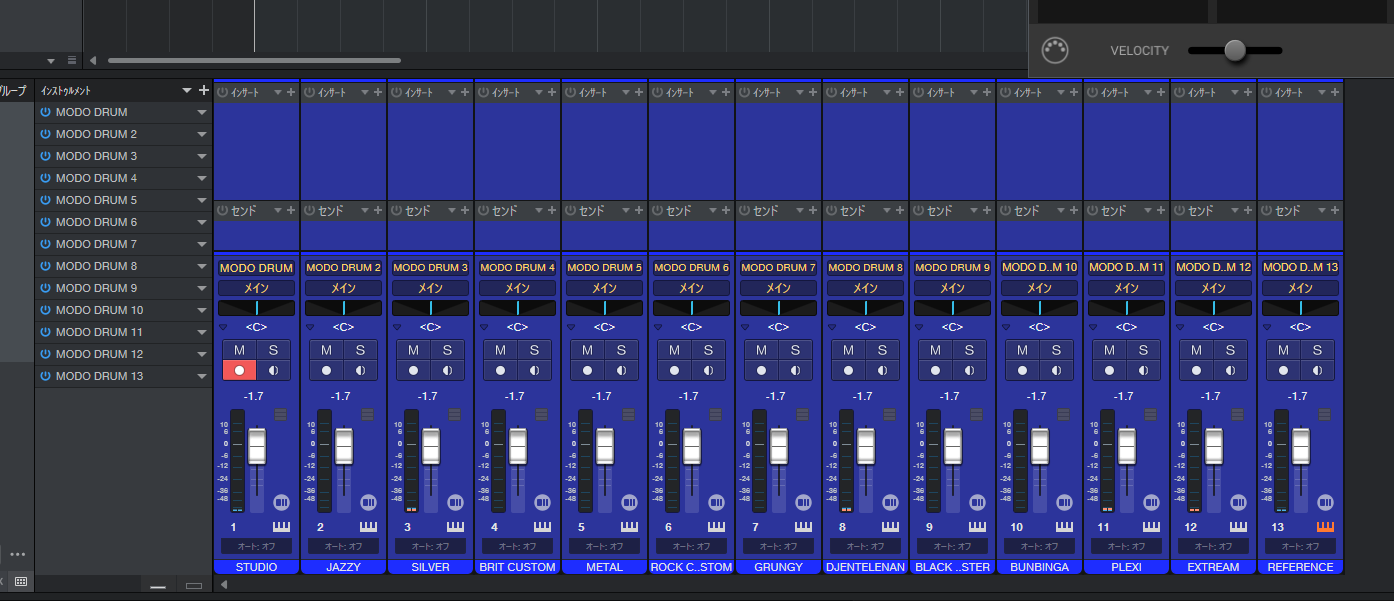Open メイン output selector on METAL channel
This screenshot has height=601, width=1394.
[x=604, y=288]
